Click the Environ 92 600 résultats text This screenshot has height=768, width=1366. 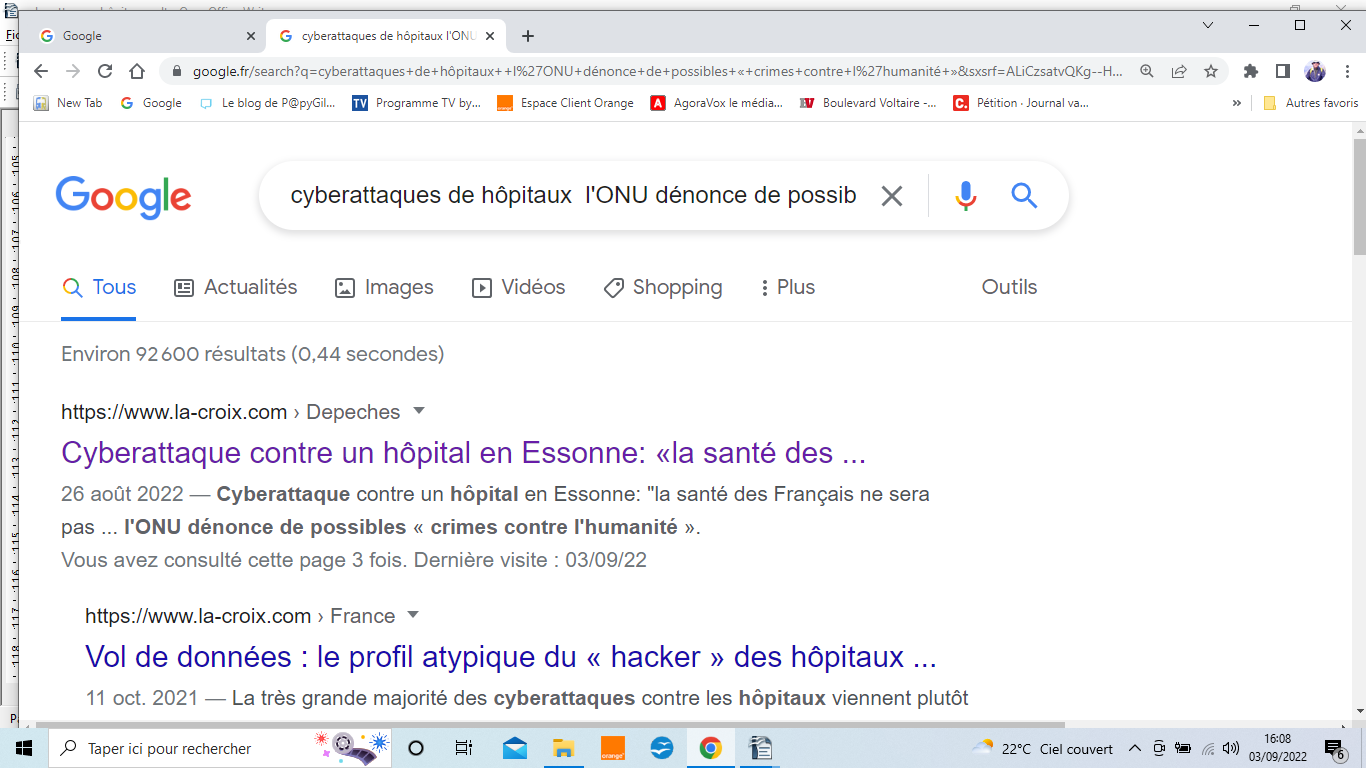coord(253,354)
